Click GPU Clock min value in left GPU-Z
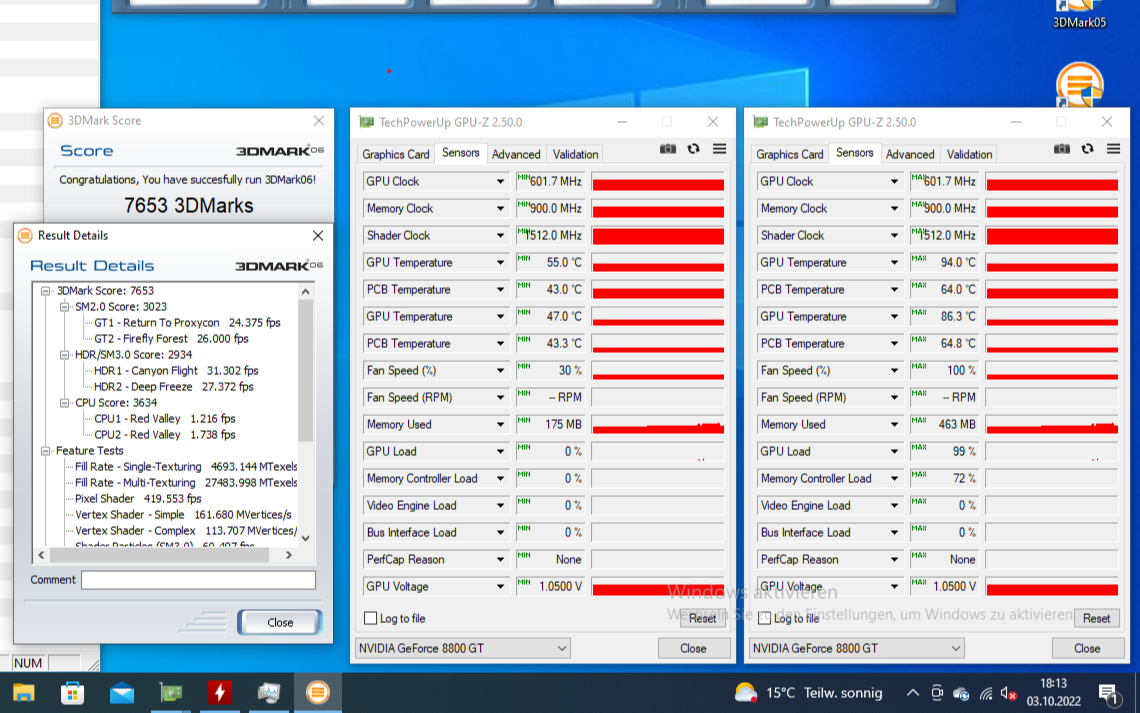Viewport: 1140px width, 713px height. (x=550, y=182)
